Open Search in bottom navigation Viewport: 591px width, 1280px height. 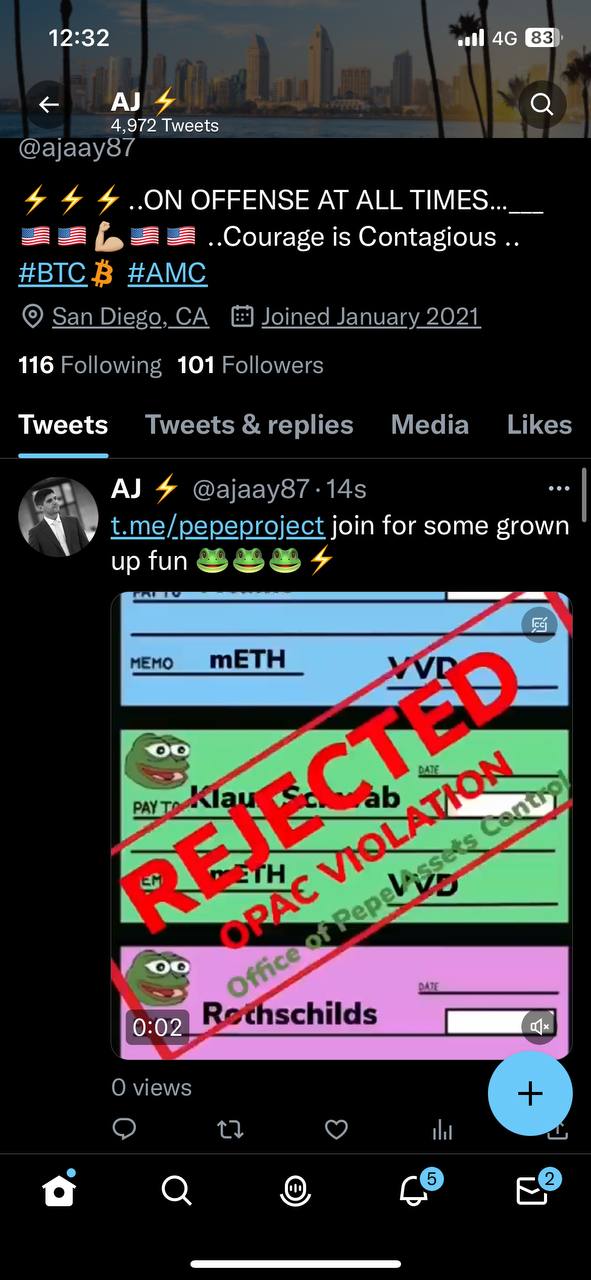coord(176,1190)
